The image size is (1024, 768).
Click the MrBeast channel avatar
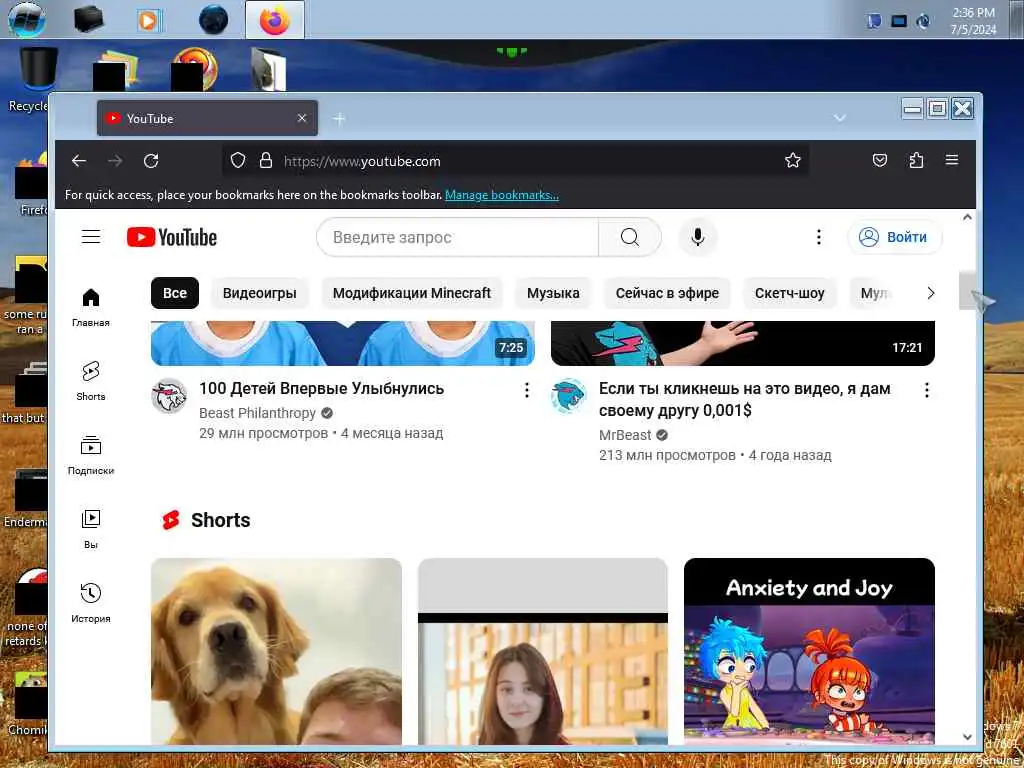(x=569, y=396)
